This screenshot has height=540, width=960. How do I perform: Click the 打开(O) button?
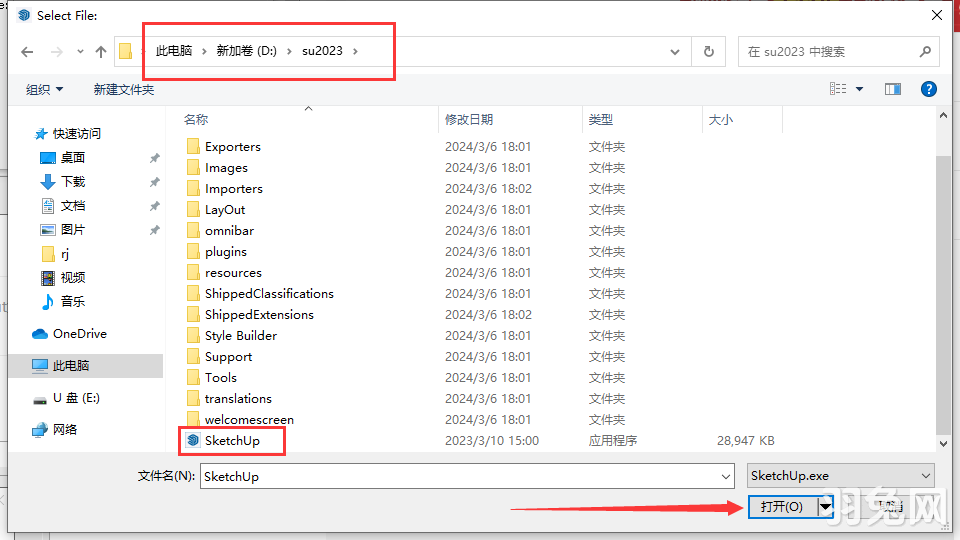click(782, 506)
